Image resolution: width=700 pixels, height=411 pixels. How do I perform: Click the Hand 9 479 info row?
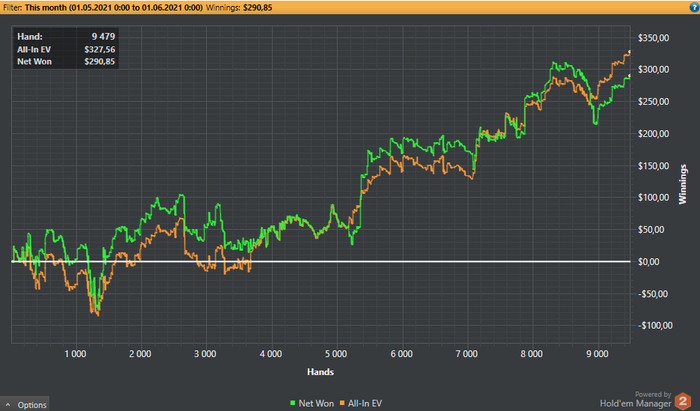tap(66, 37)
